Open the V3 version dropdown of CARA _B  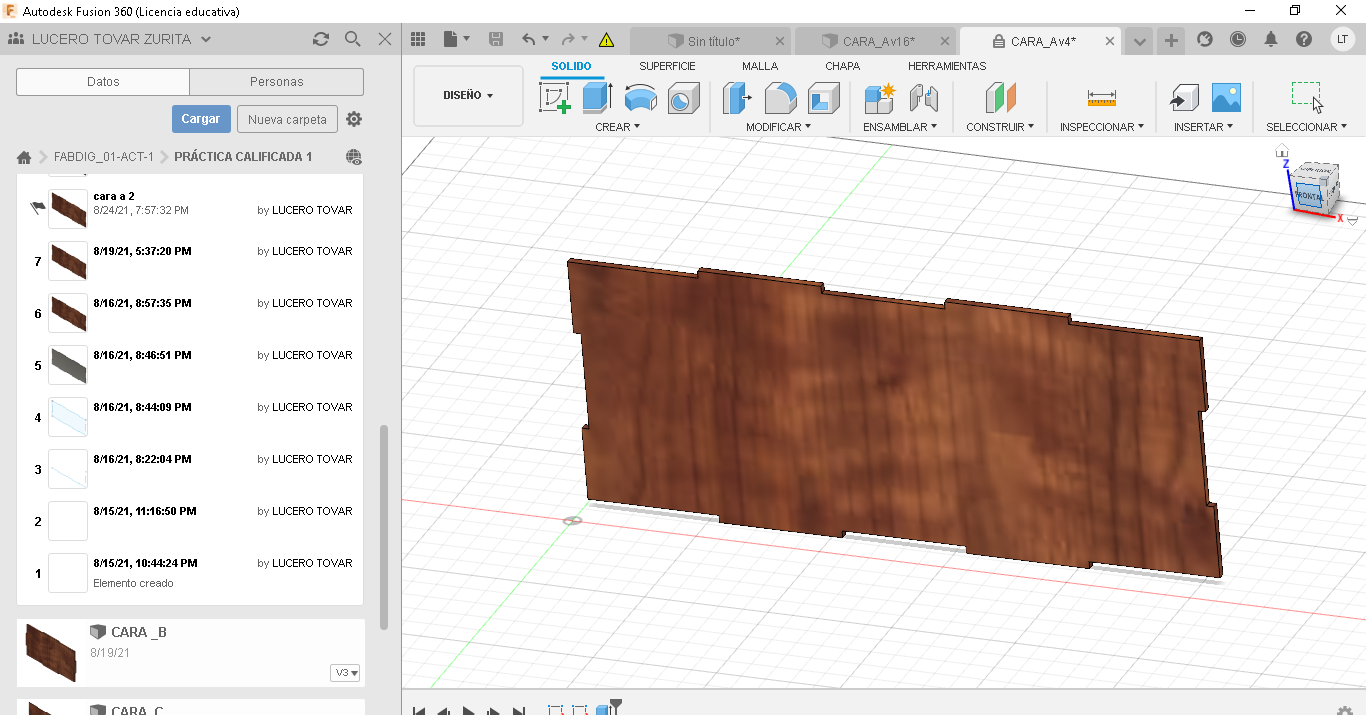click(345, 673)
